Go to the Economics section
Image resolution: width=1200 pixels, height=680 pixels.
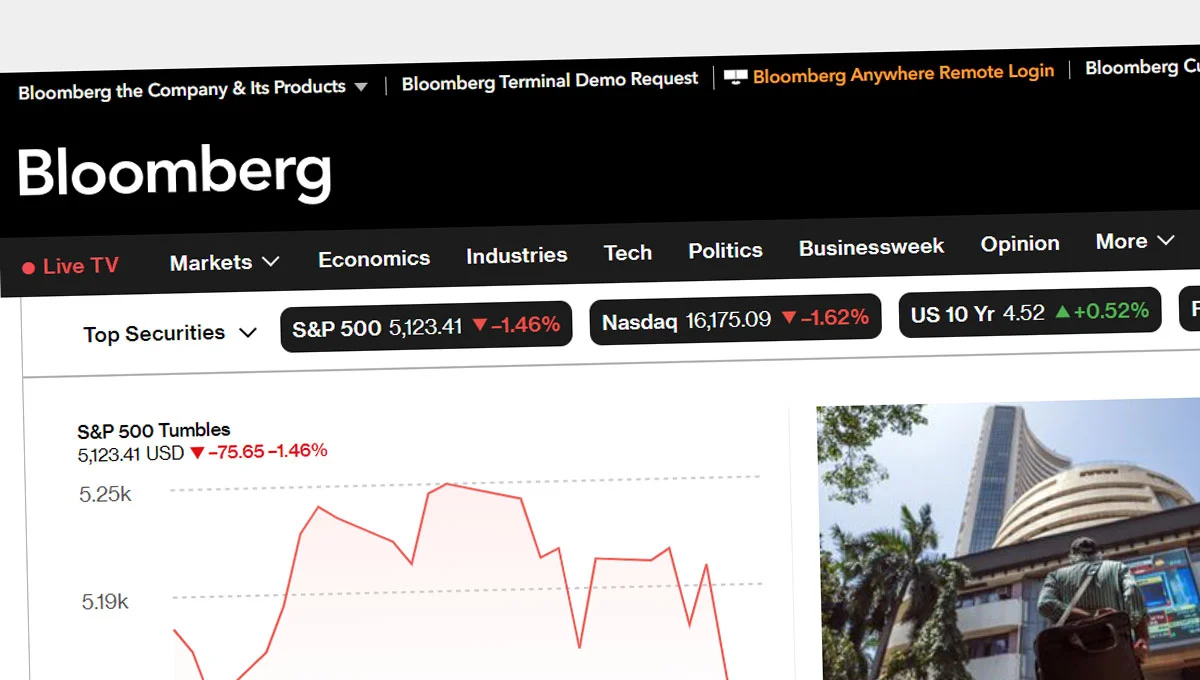click(x=374, y=259)
